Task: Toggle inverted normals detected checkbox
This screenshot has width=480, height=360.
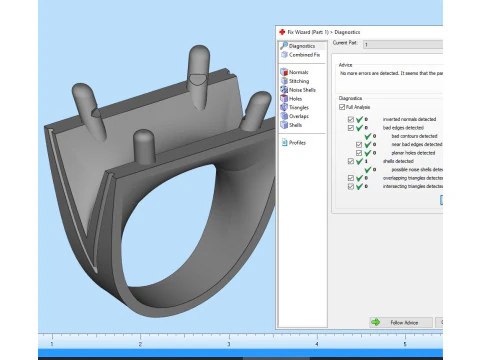Action: click(x=351, y=119)
